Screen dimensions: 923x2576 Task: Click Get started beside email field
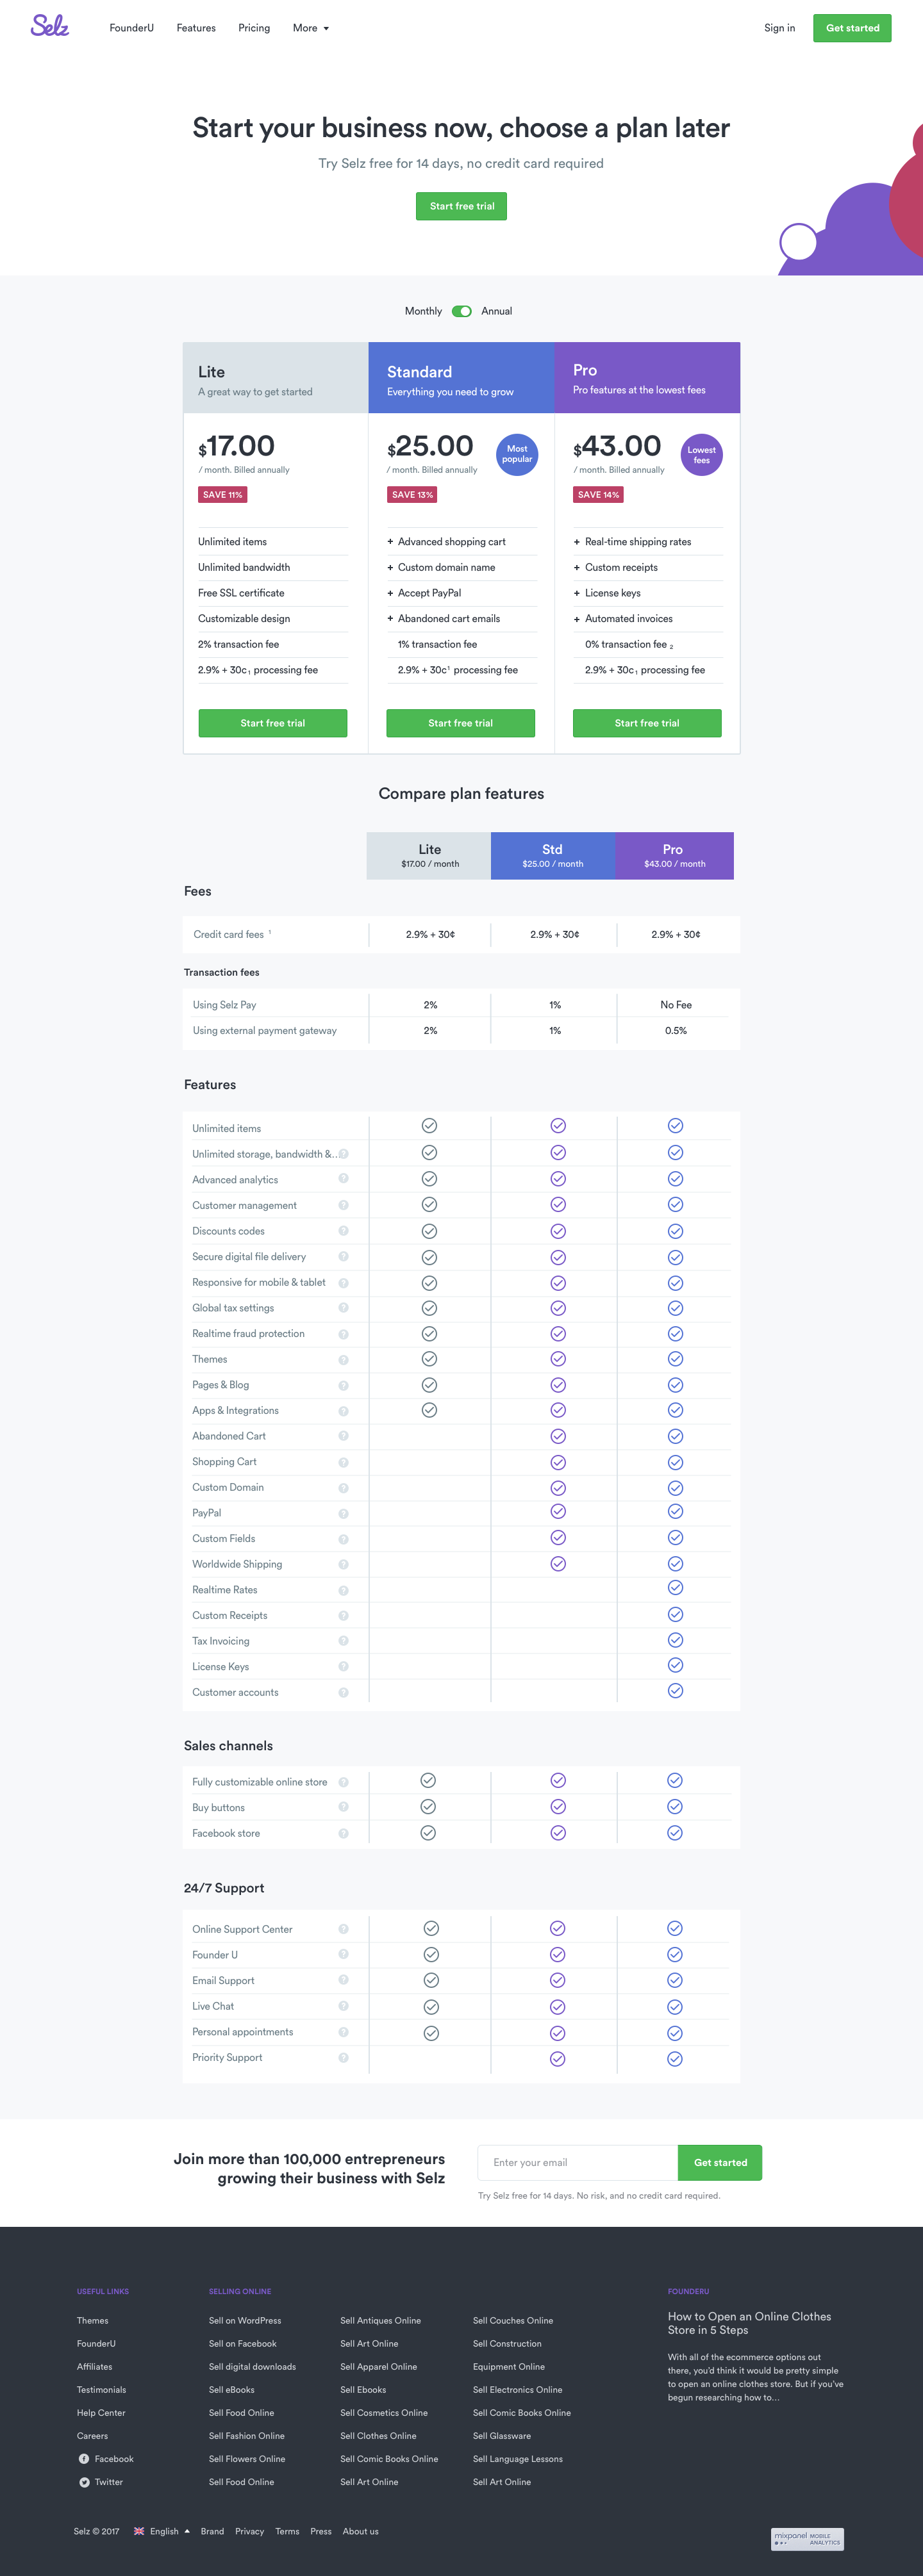click(720, 2162)
